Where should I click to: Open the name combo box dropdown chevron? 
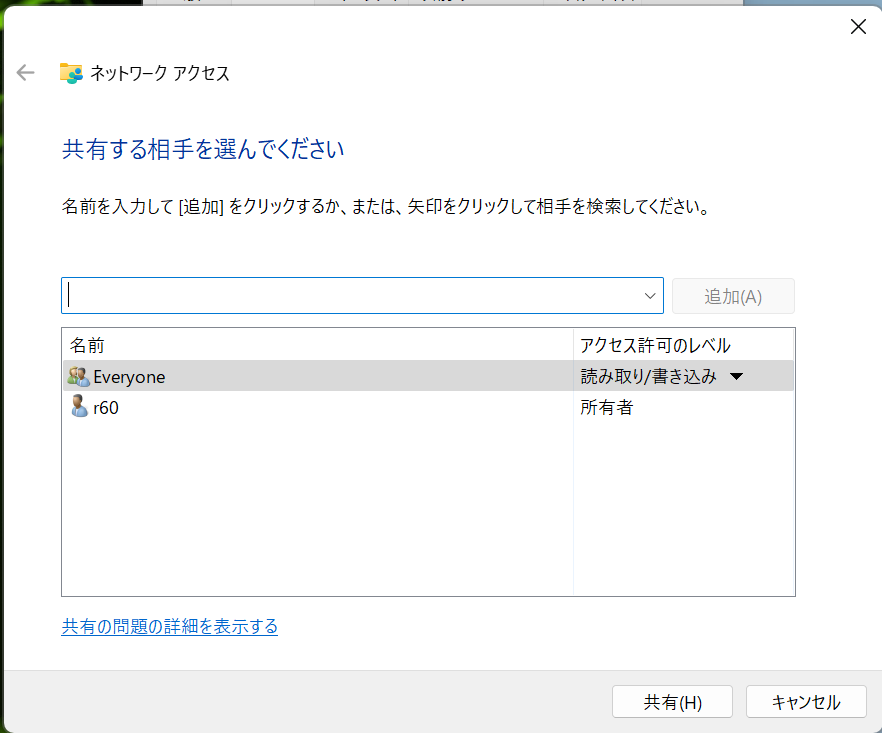tap(651, 296)
